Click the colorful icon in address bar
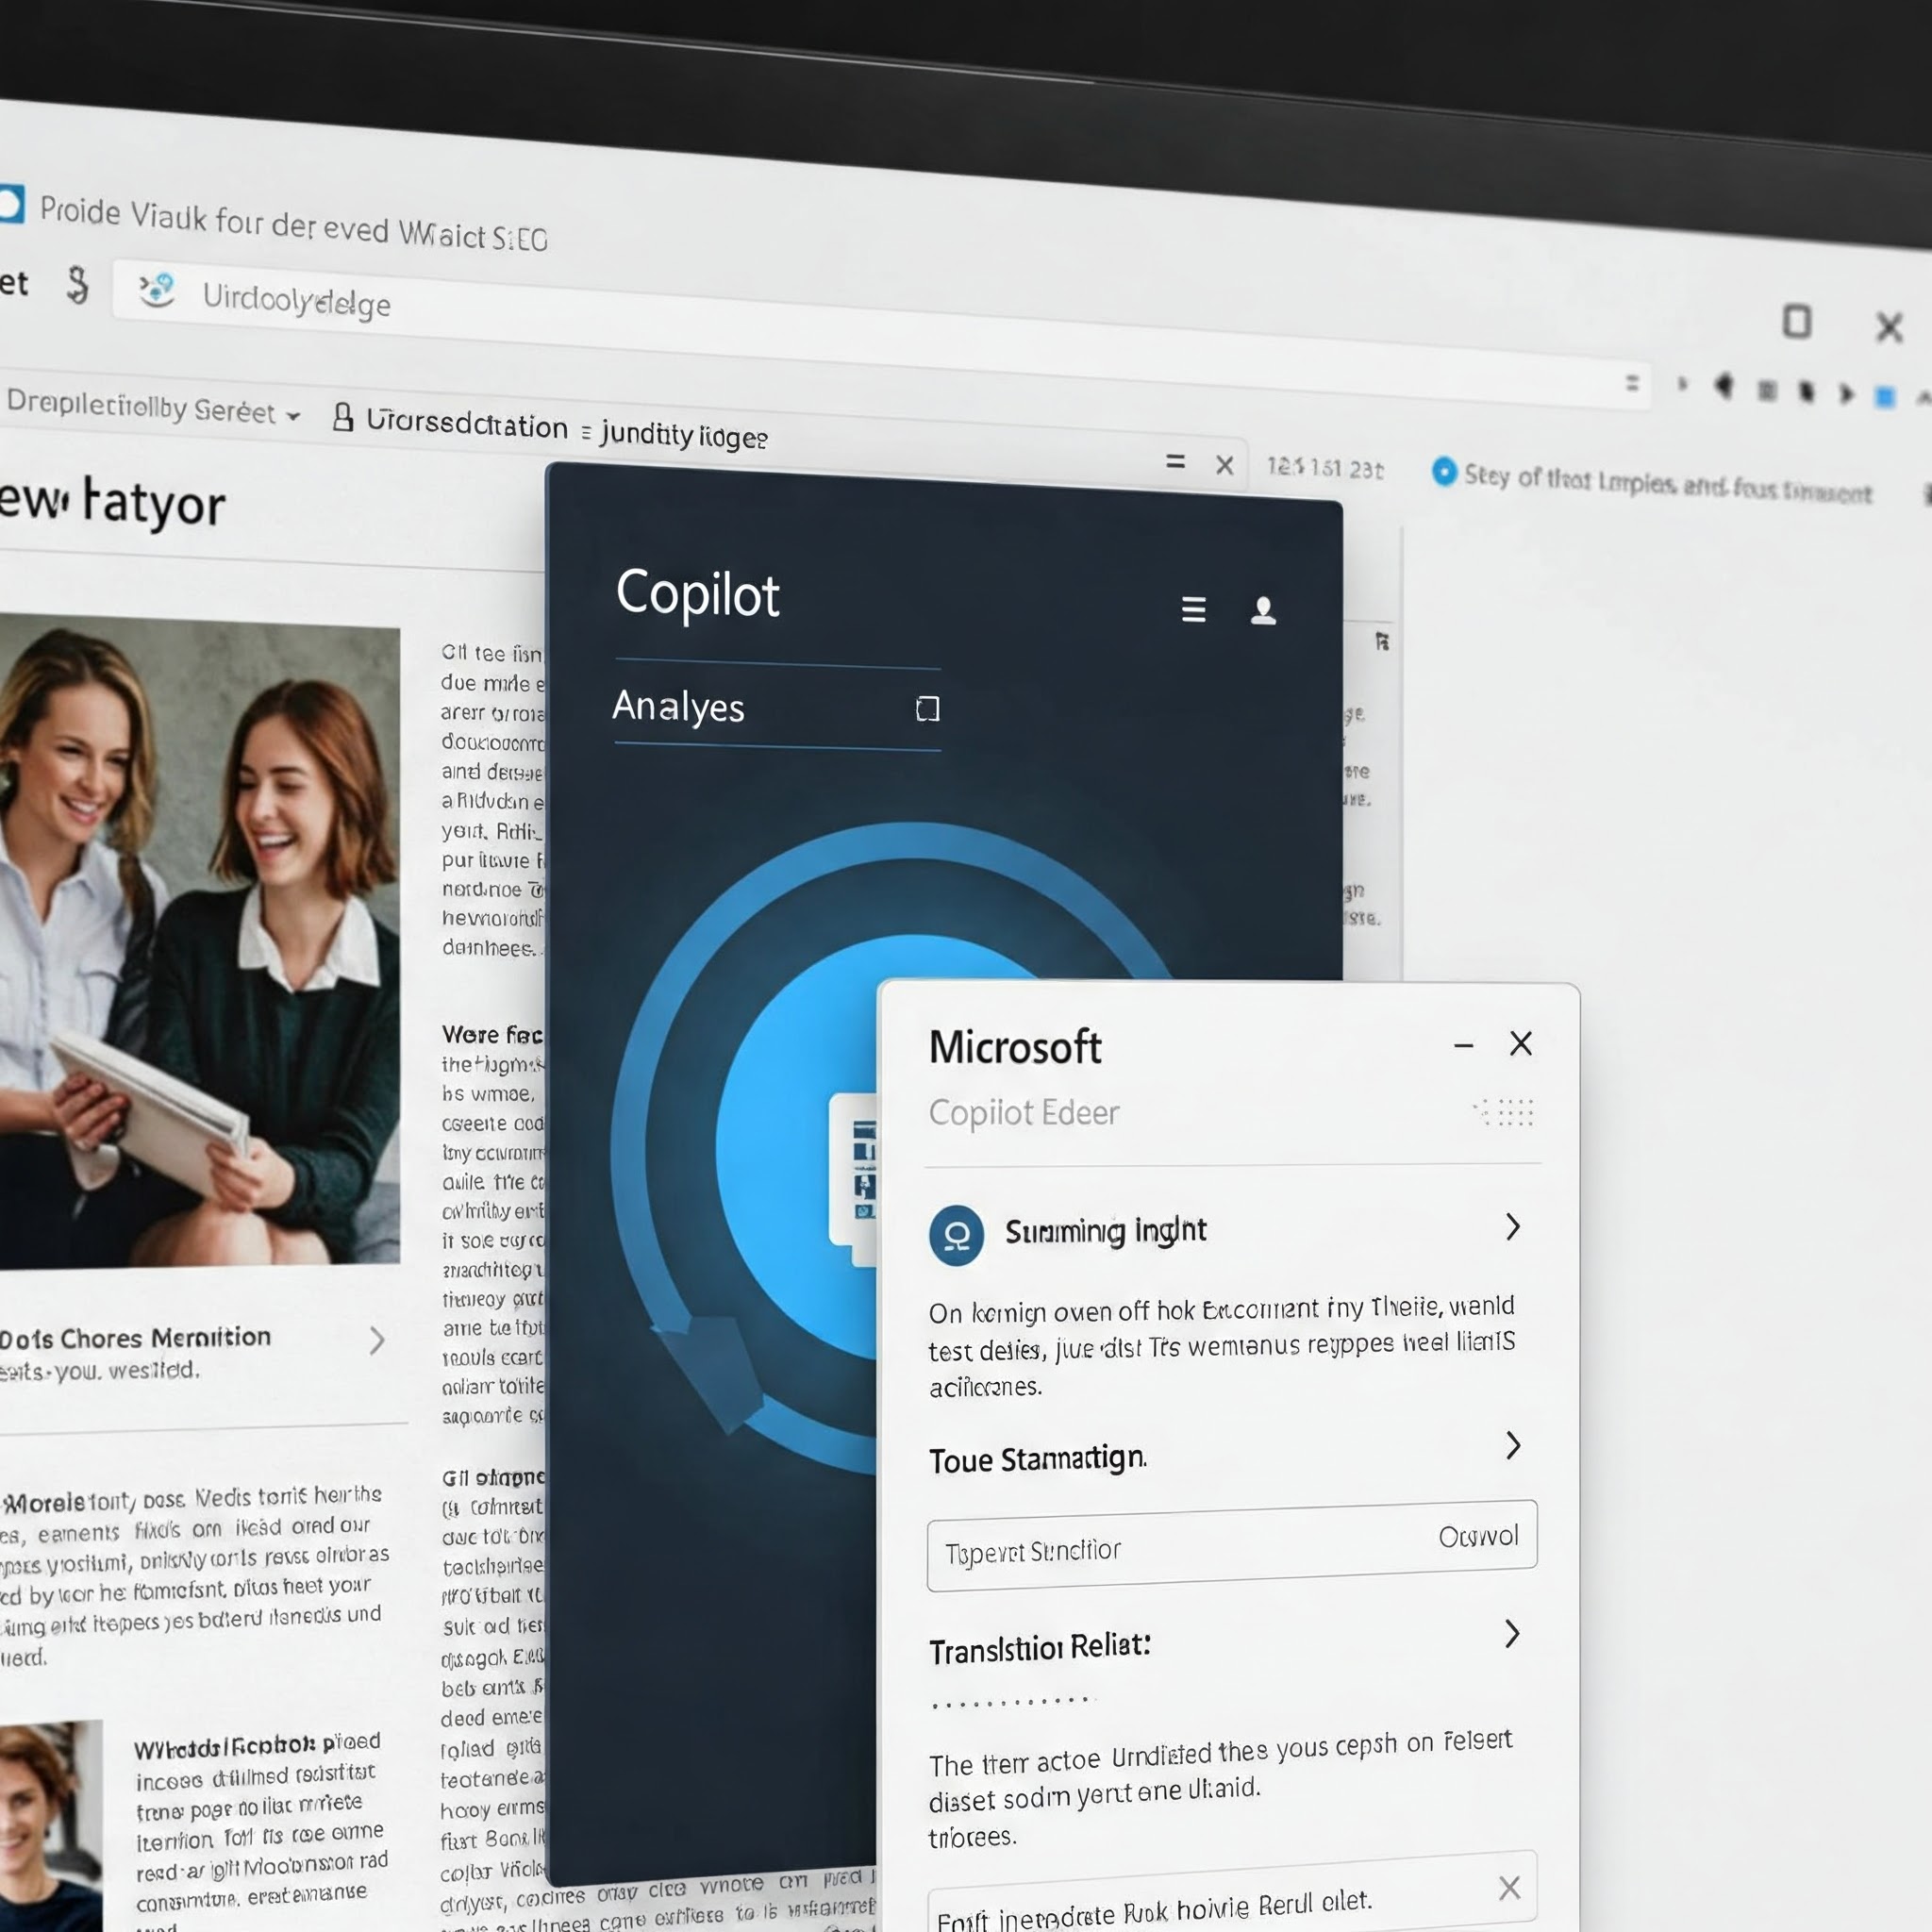This screenshot has height=1932, width=1932. pyautogui.click(x=157, y=291)
